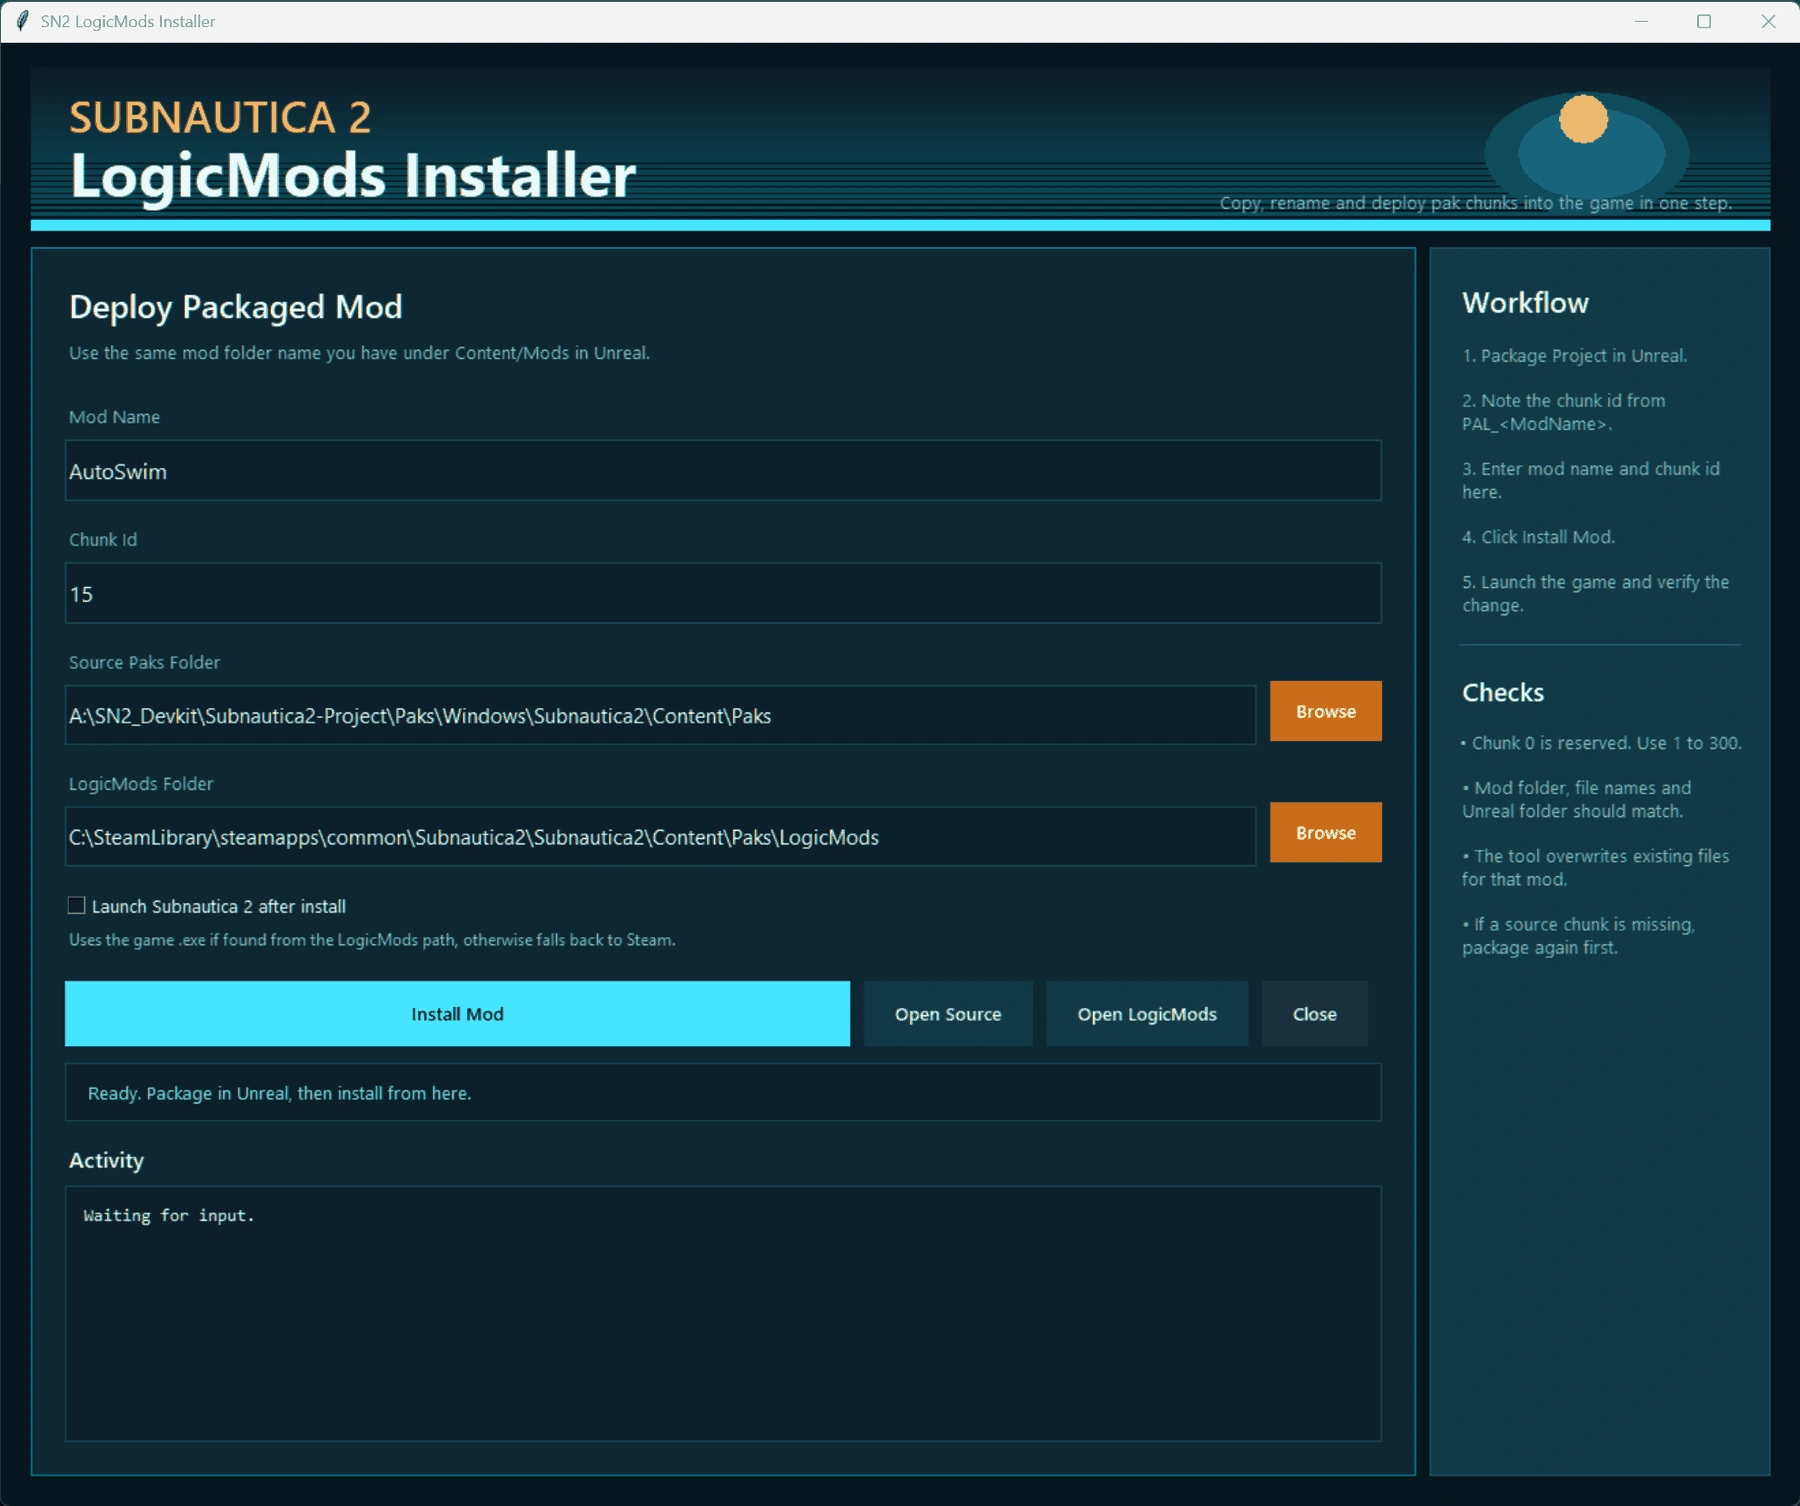The width and height of the screenshot is (1800, 1506).
Task: Click the 'Deploy Packaged Mod' heading
Action: [236, 306]
